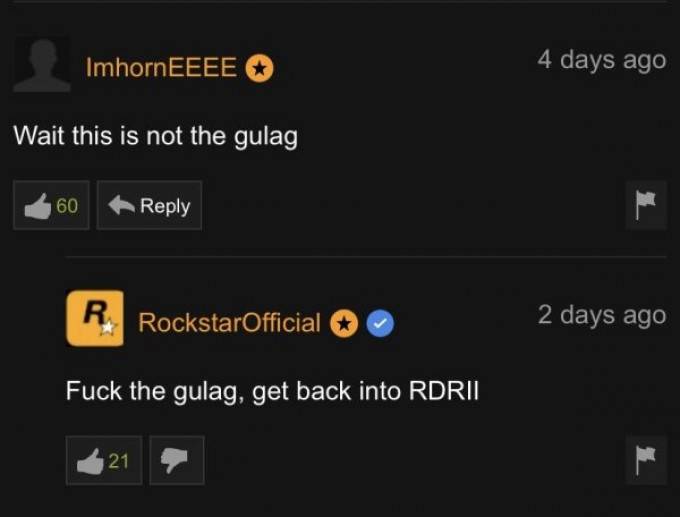
Task: Click the 21 likes count on reply
Action: pyautogui.click(x=119, y=461)
